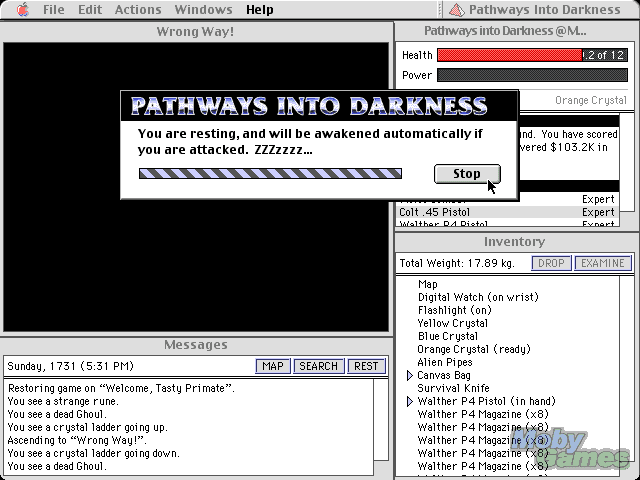Select Alien Pipes in inventory

[x=445, y=362]
